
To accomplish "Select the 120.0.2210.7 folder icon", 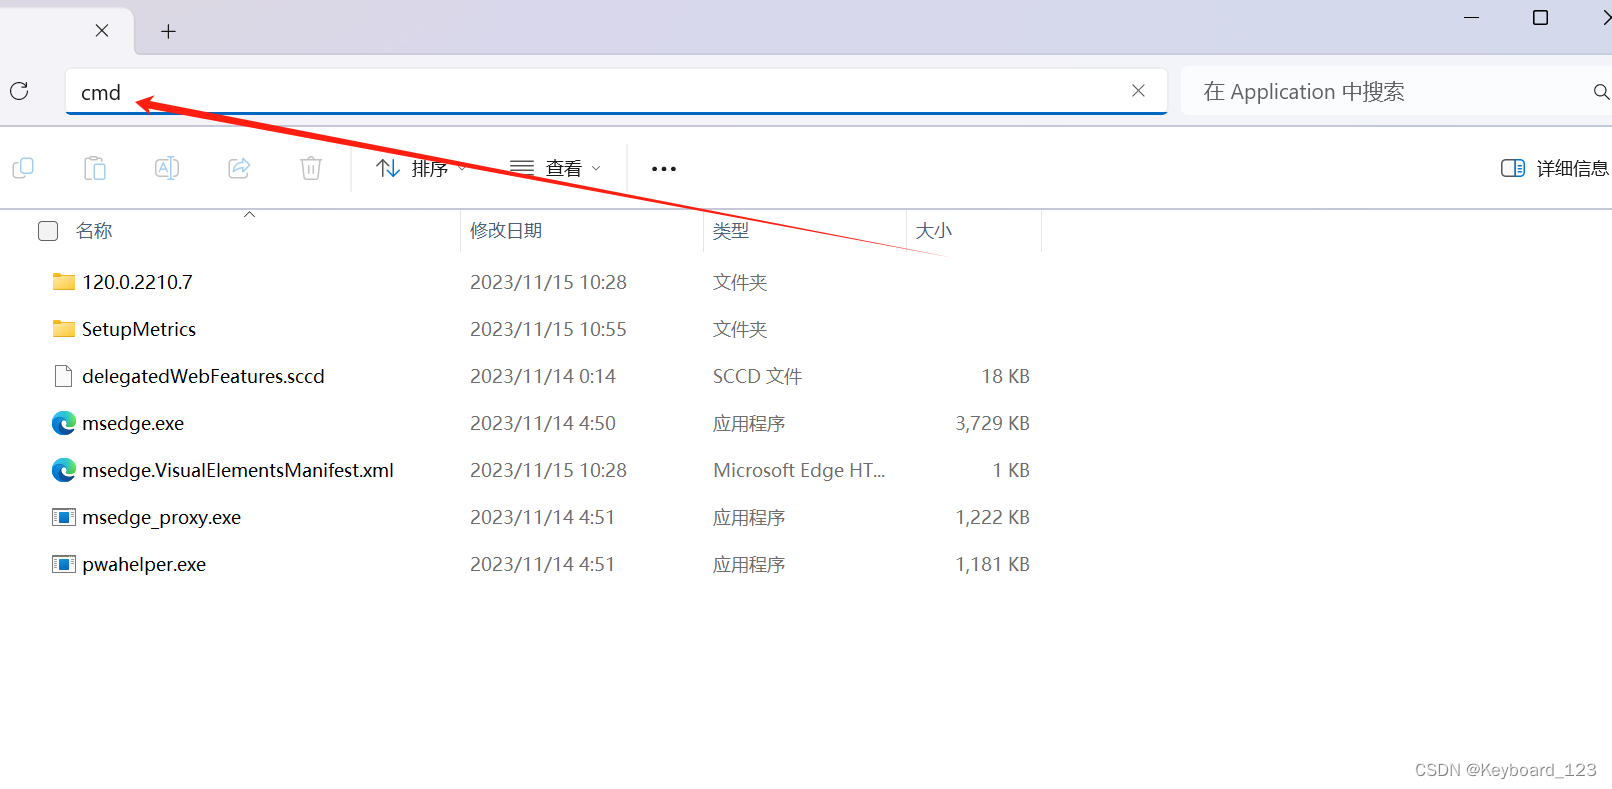I will tap(64, 282).
